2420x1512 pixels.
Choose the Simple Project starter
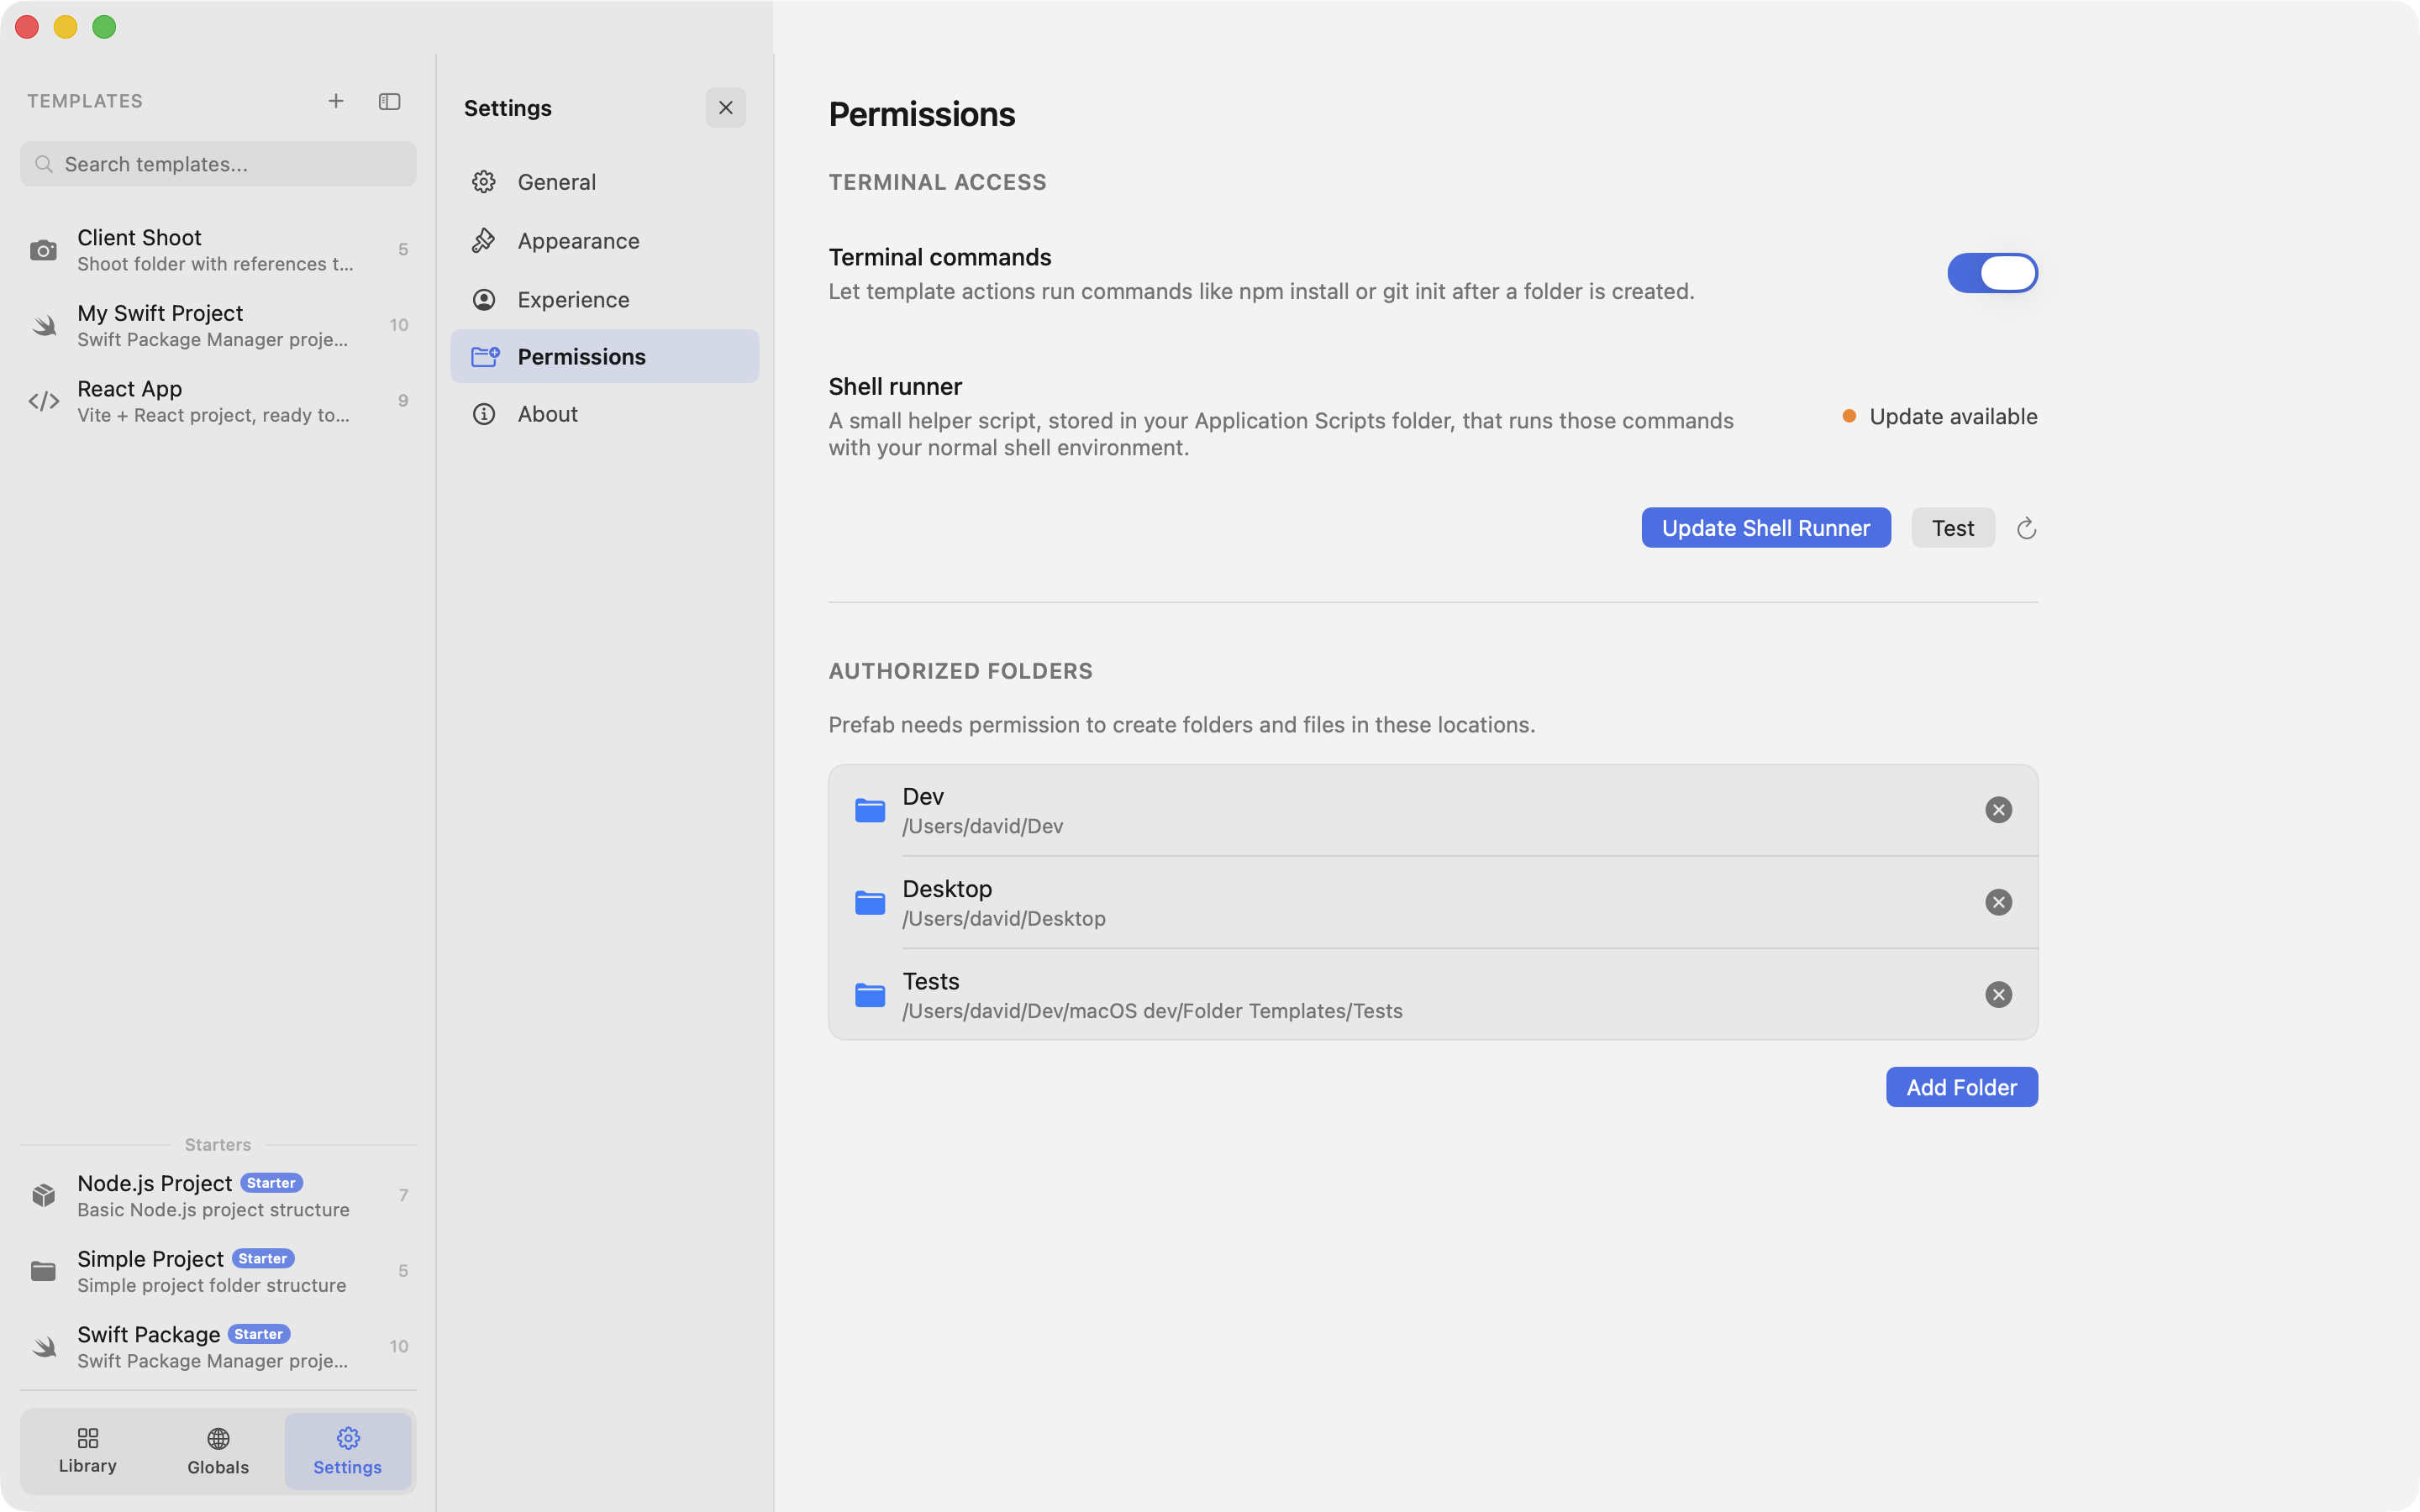218,1271
